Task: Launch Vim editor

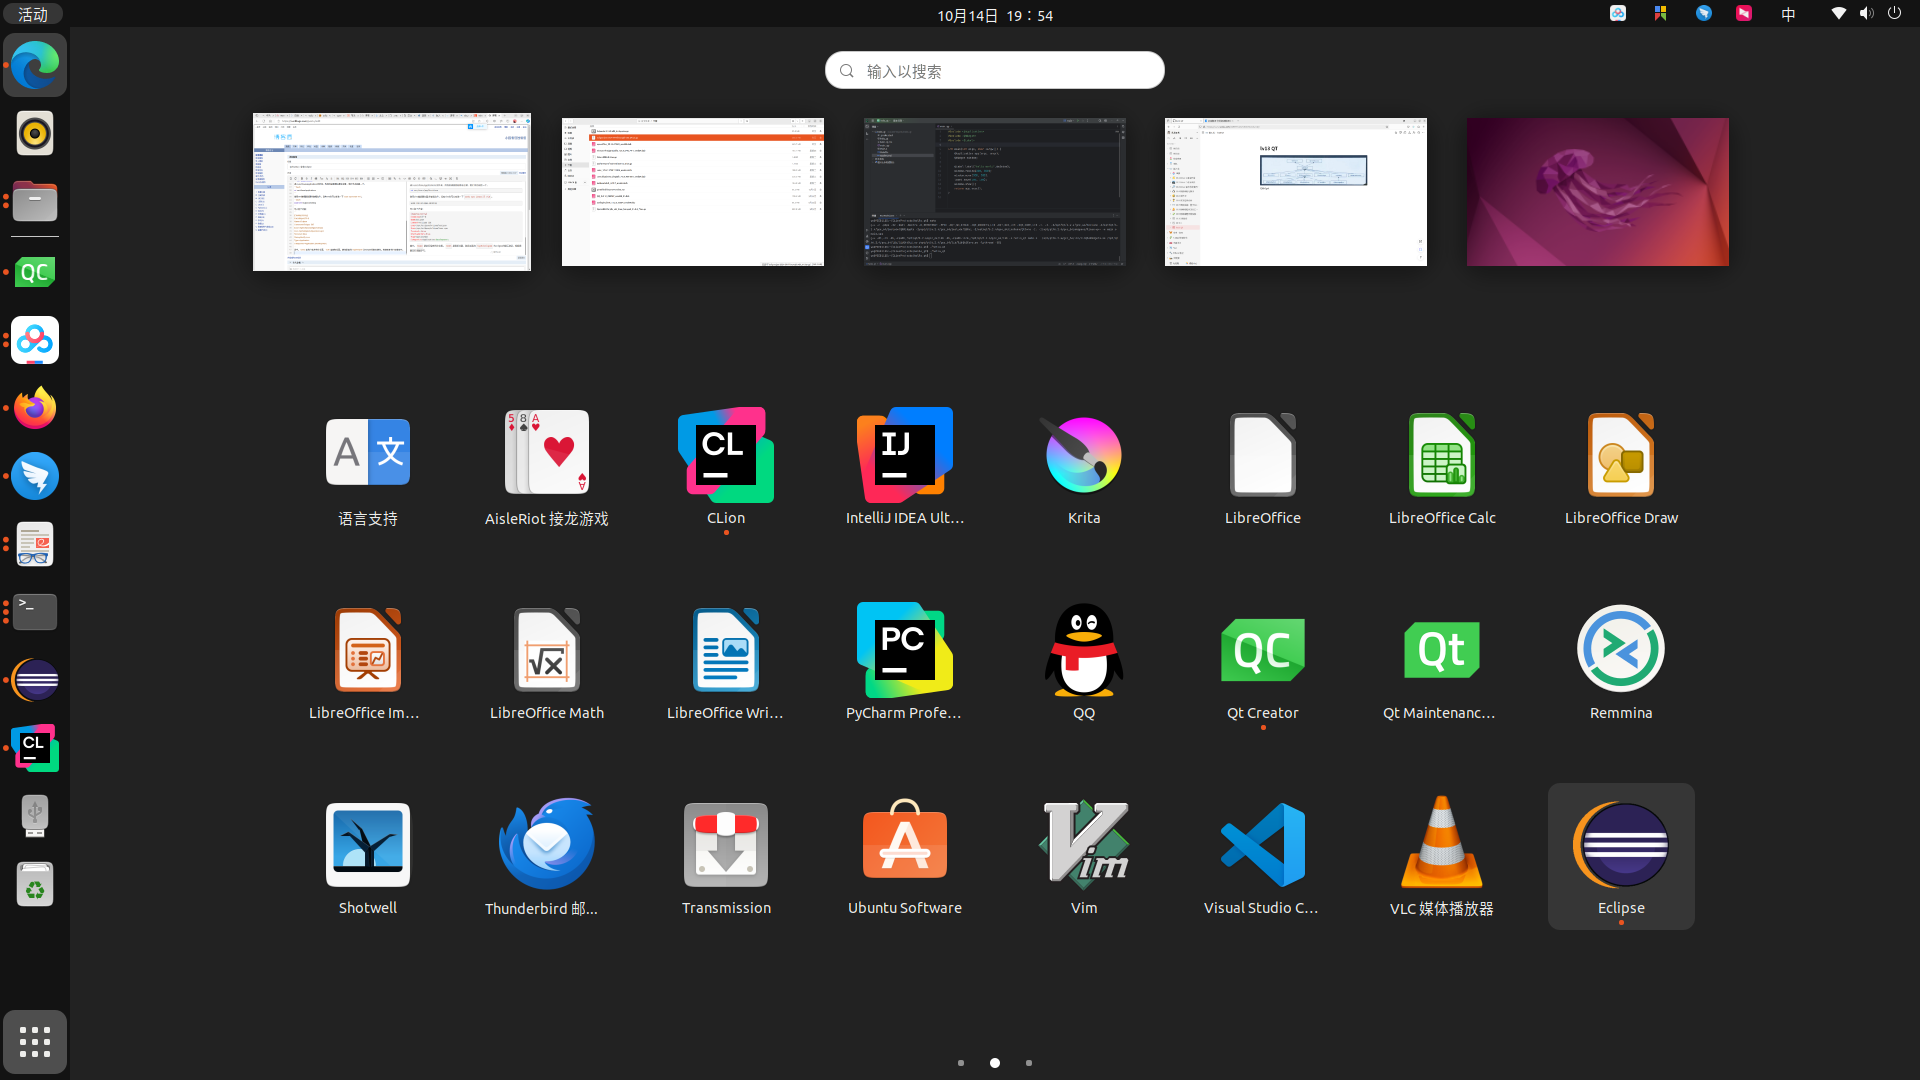Action: 1084,856
